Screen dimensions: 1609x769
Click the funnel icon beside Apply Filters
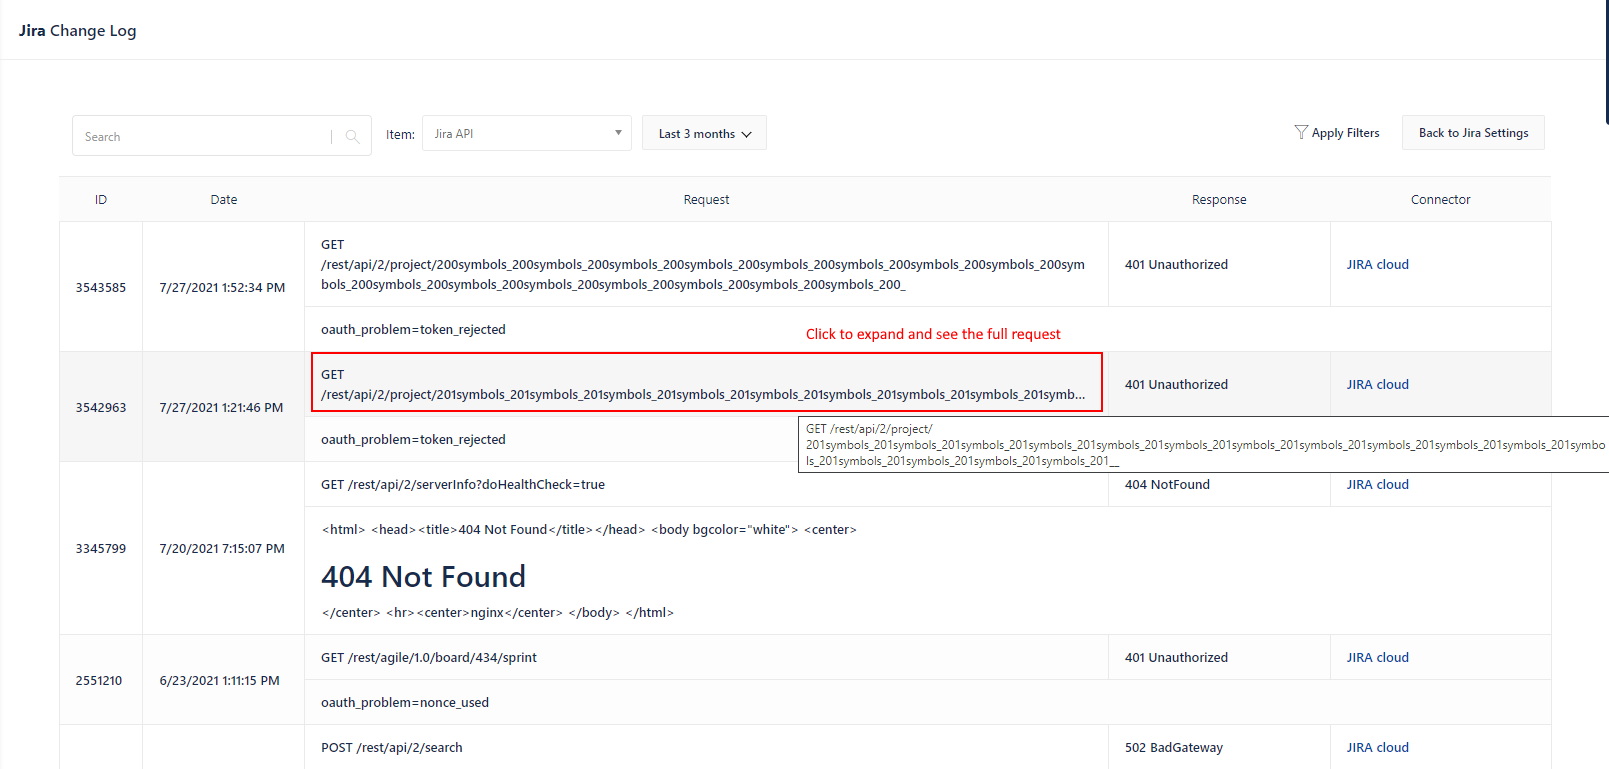tap(1301, 132)
